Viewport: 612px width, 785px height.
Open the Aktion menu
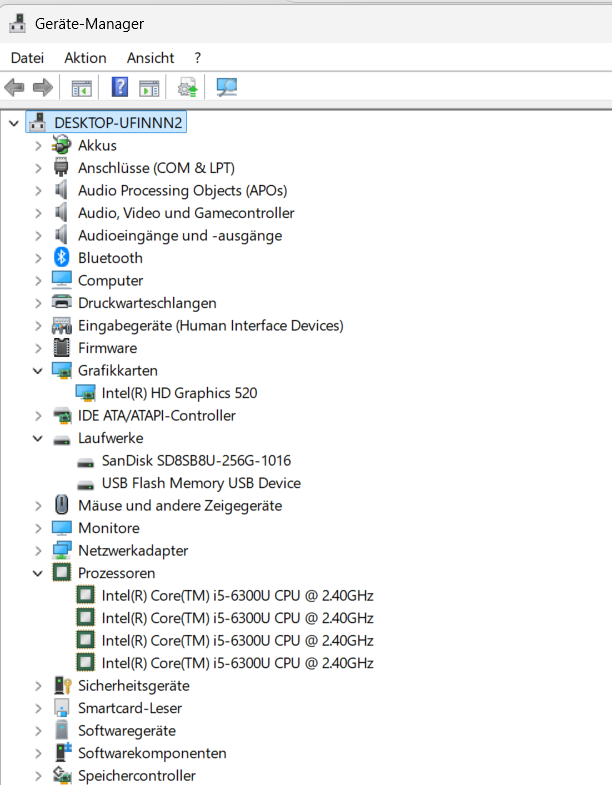[85, 58]
